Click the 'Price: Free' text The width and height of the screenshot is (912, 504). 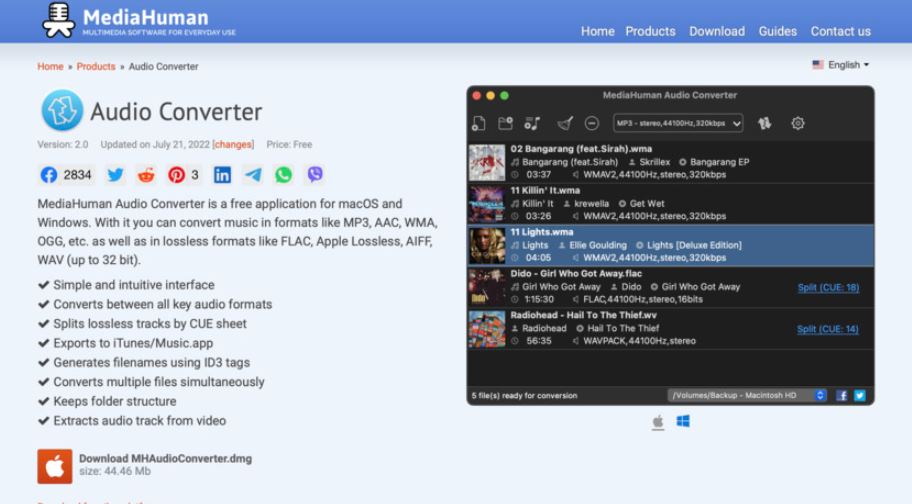[x=289, y=144]
